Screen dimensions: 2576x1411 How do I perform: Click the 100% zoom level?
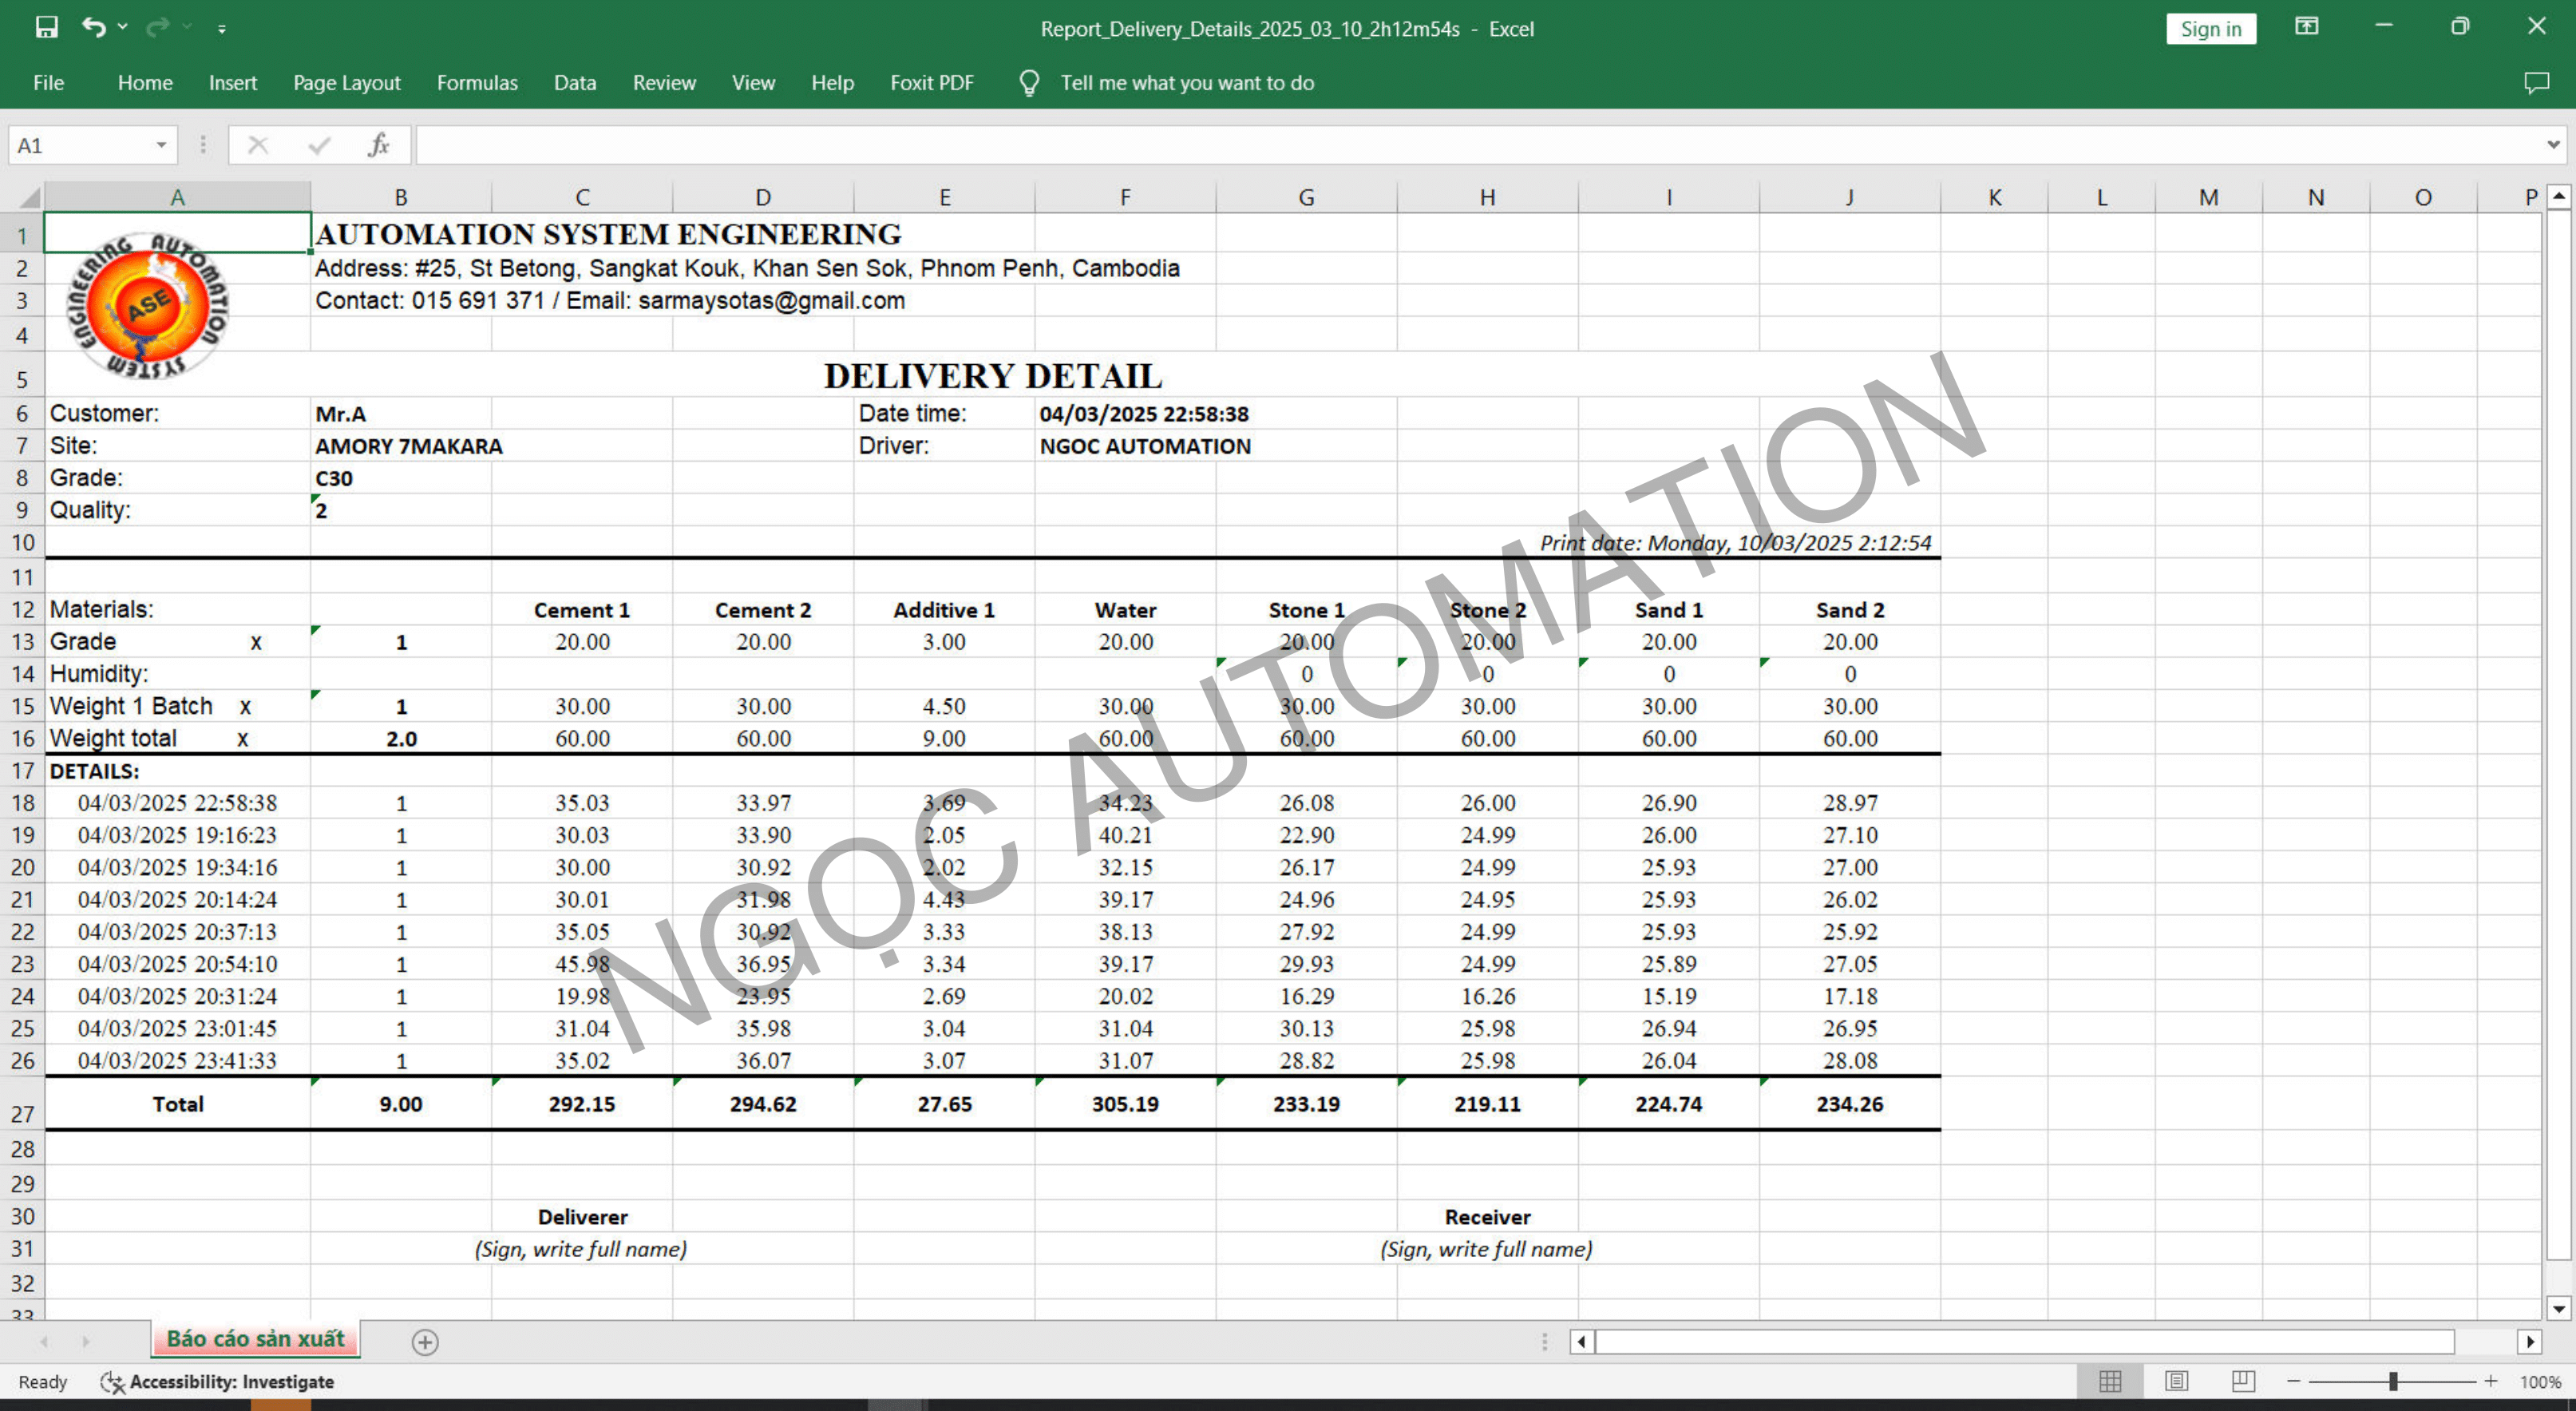coord(2540,1382)
